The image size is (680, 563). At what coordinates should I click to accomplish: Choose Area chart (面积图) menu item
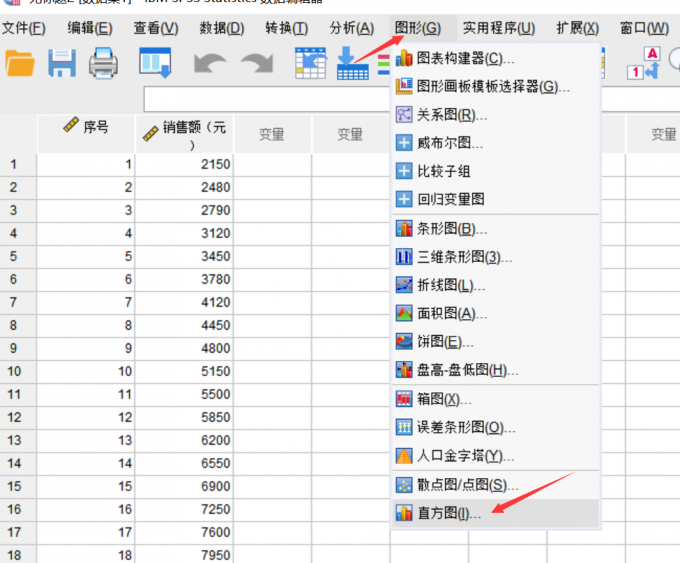pos(496,313)
